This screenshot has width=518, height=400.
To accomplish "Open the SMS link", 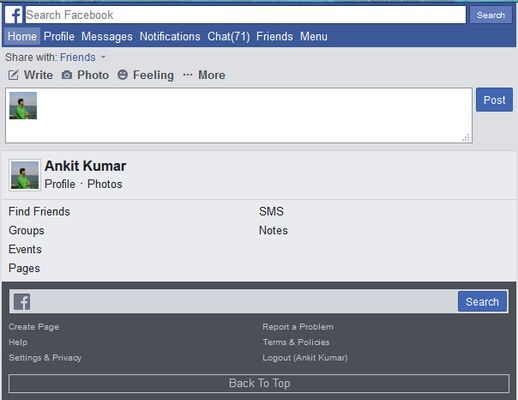I will coord(271,211).
